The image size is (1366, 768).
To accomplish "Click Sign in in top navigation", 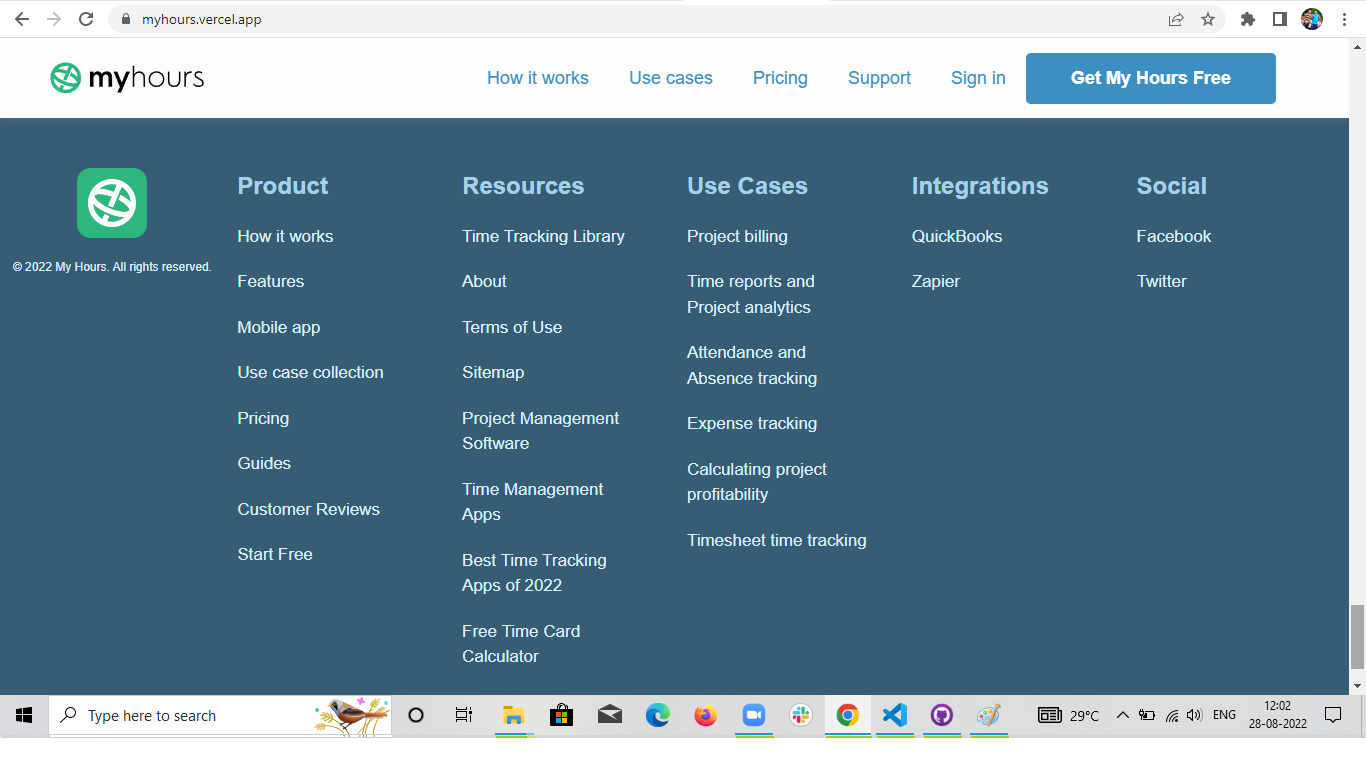I will pyautogui.click(x=978, y=78).
